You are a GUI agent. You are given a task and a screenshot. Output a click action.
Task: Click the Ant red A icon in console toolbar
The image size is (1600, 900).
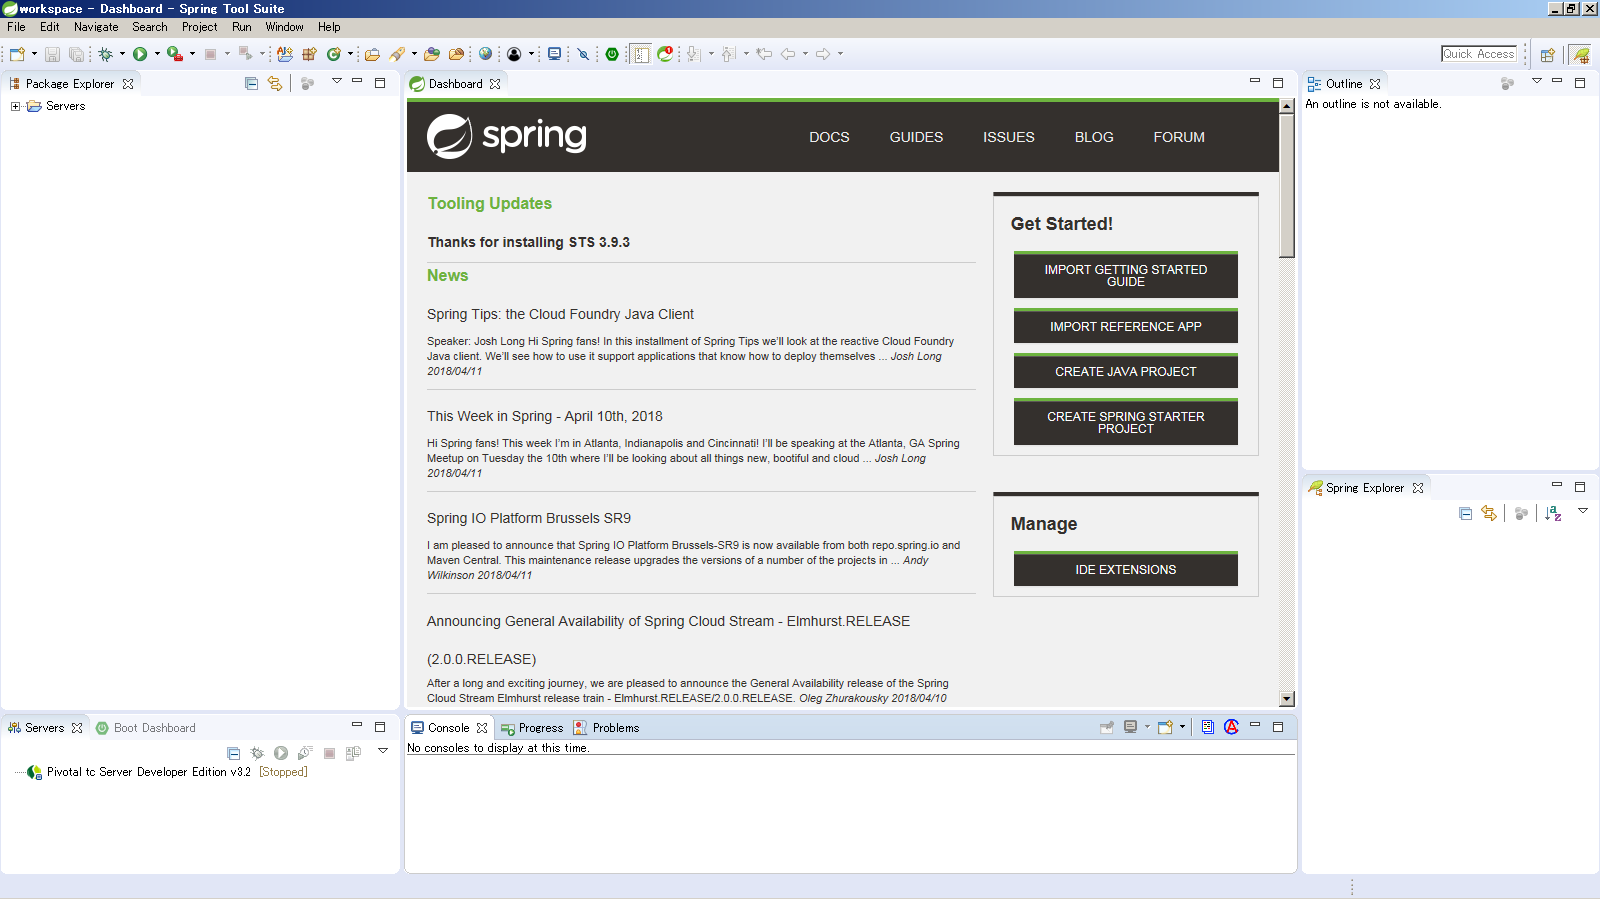[1231, 727]
